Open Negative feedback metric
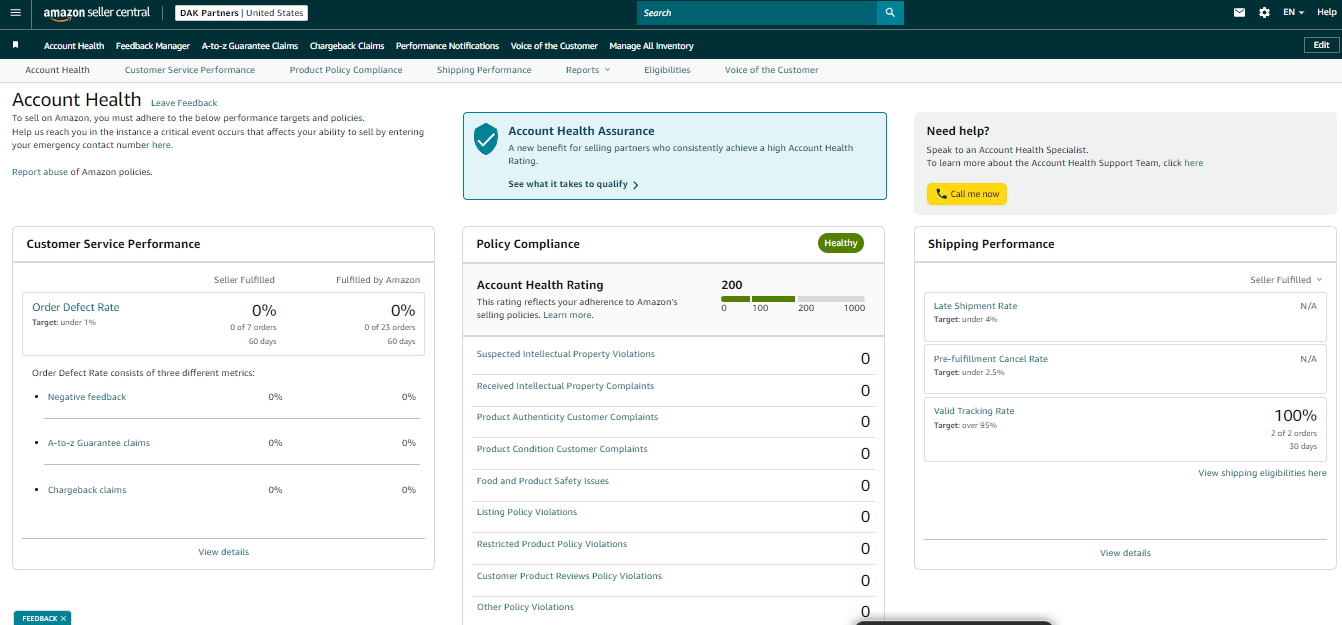 tap(87, 397)
